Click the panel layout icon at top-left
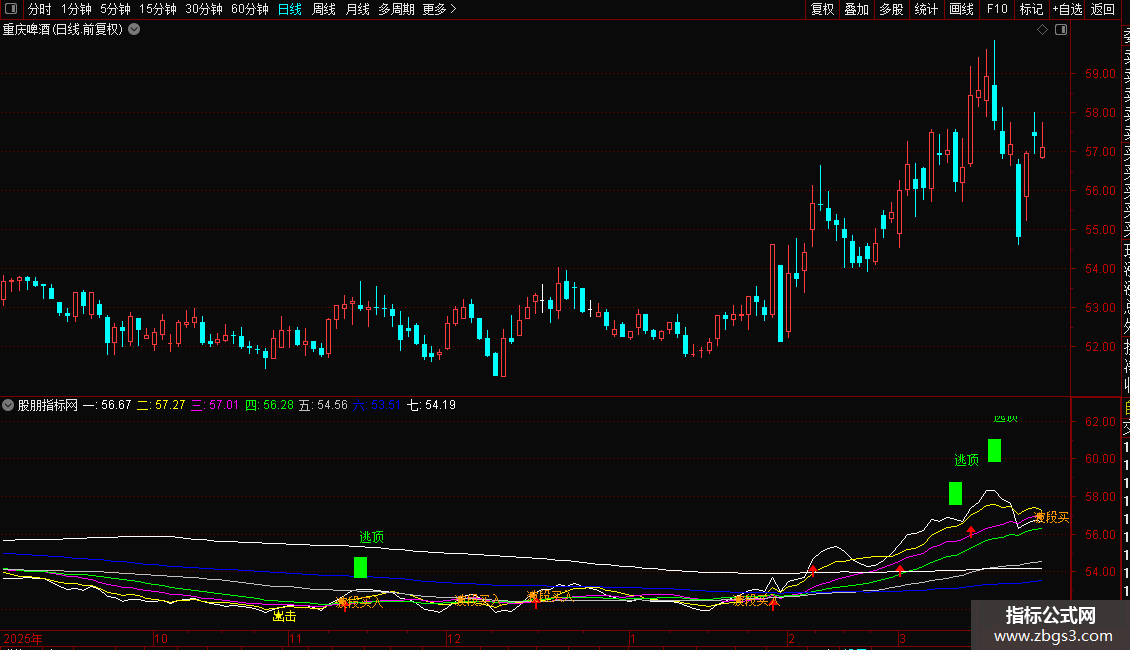Viewport: 1130px width, 650px height. [x=11, y=10]
